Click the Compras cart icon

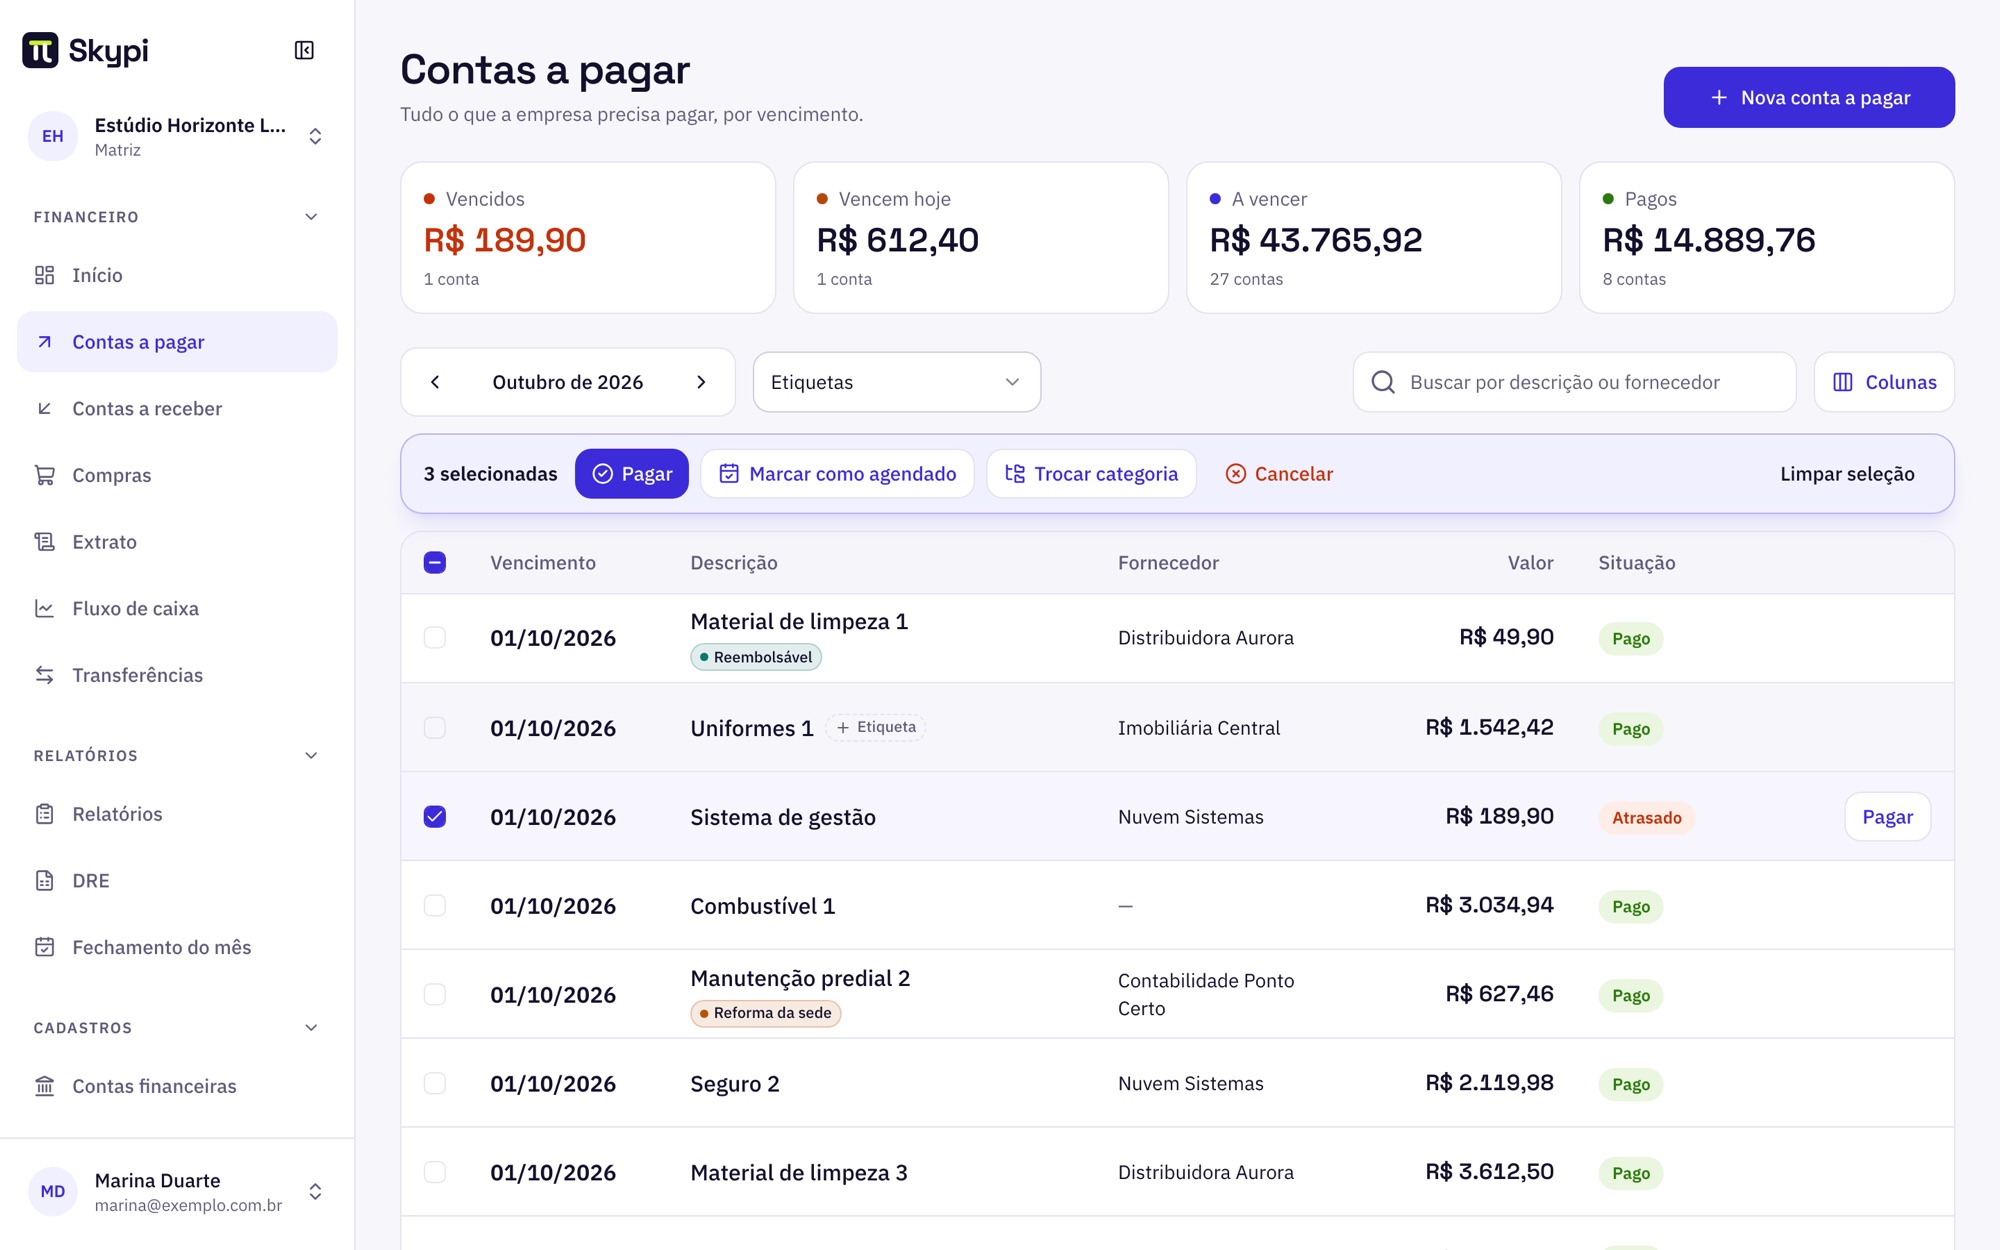(44, 475)
